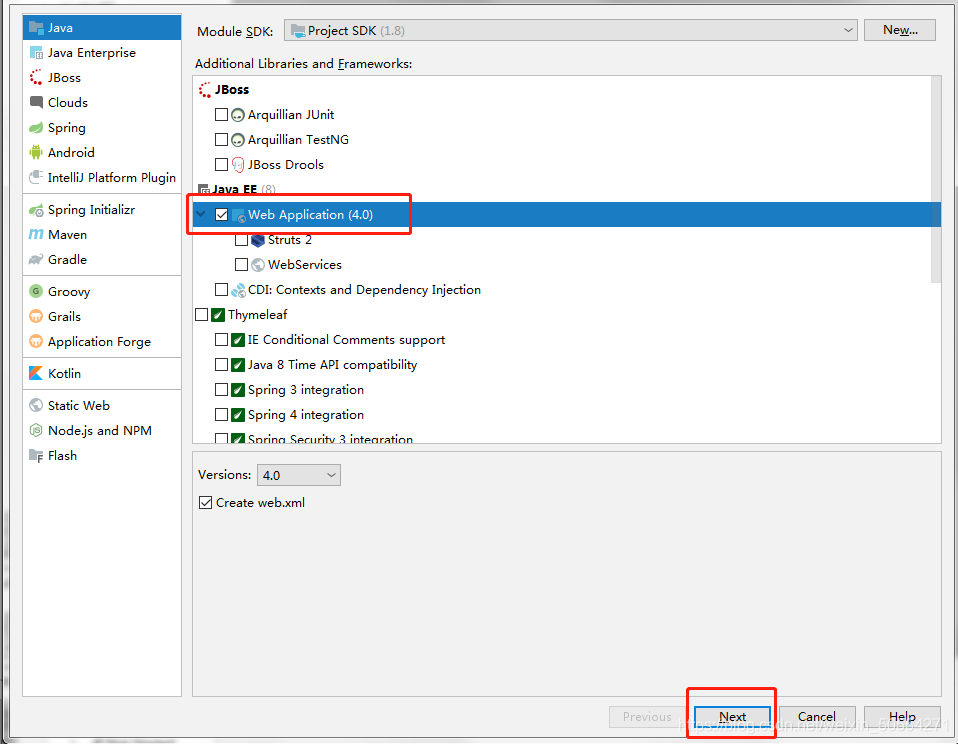The width and height of the screenshot is (958, 744).
Task: Select Gradle project type
Action: point(101,260)
